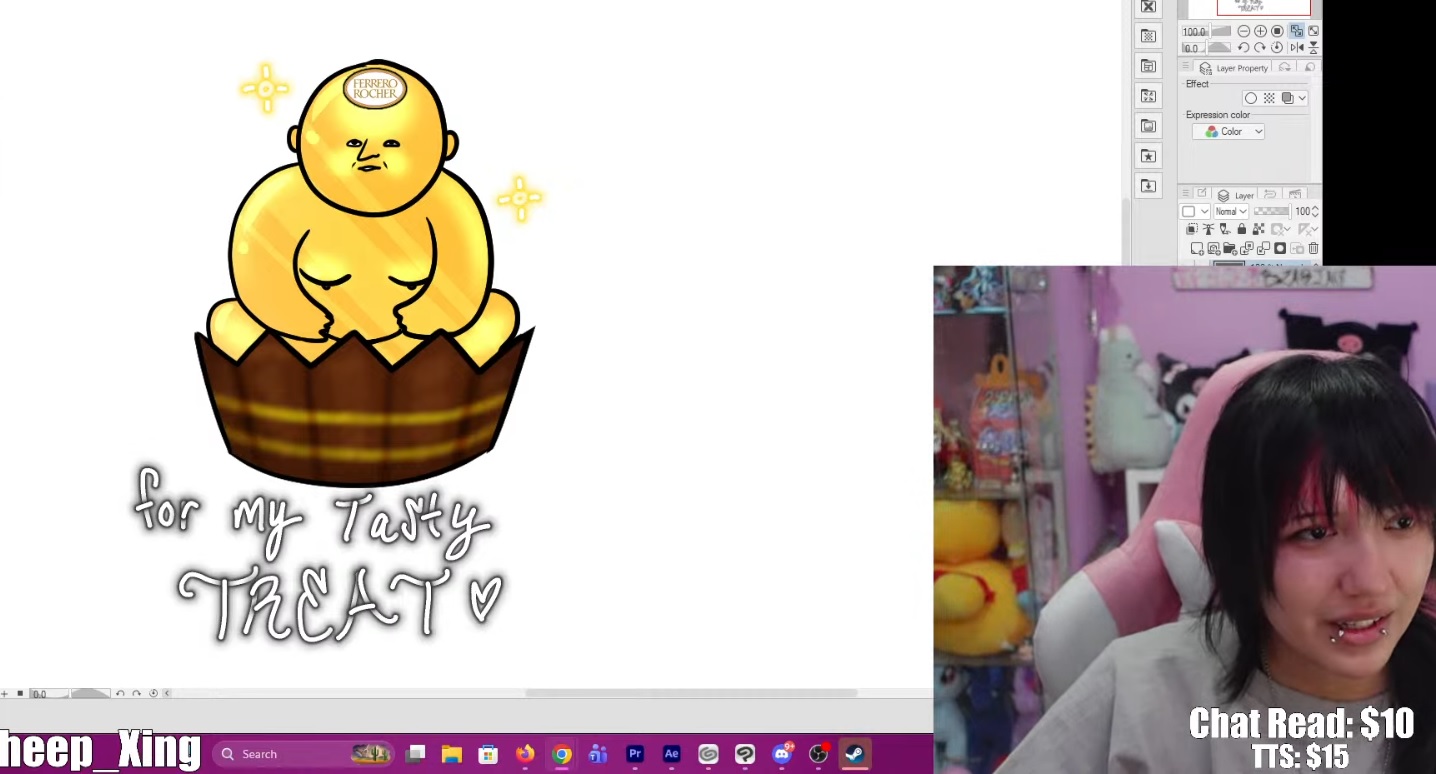
Task: Adjust the Navigator rotation slider
Action: coord(1219,48)
